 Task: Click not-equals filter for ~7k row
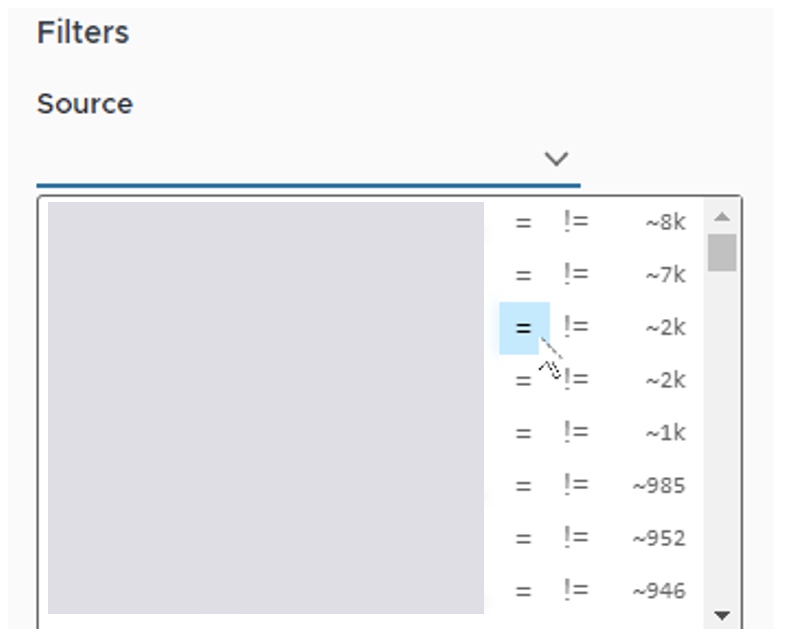click(x=575, y=275)
